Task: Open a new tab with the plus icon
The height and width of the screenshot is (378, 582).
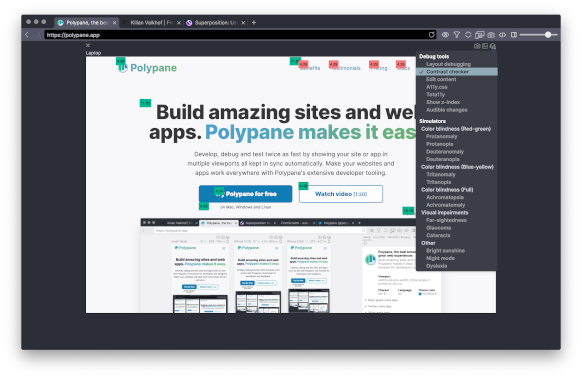Action: [x=254, y=22]
